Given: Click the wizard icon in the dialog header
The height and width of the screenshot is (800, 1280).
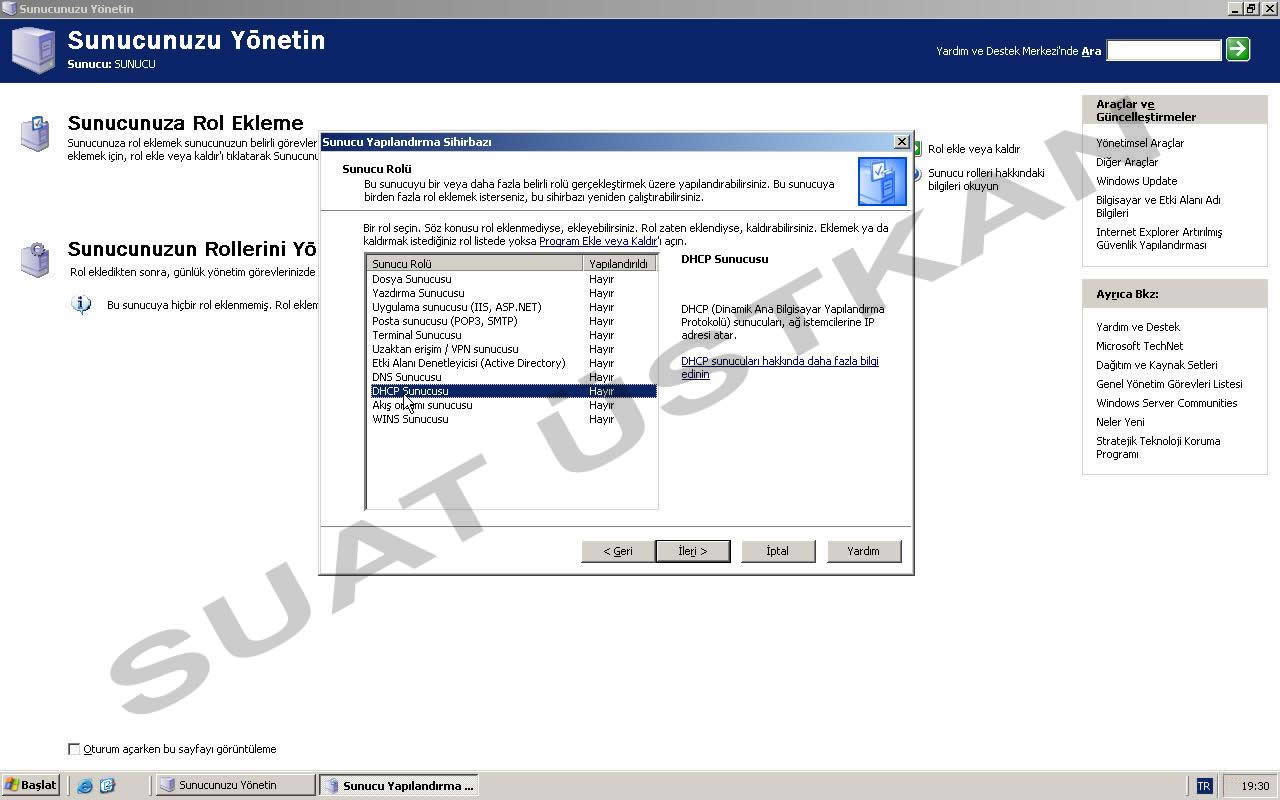Looking at the screenshot, I should point(882,181).
